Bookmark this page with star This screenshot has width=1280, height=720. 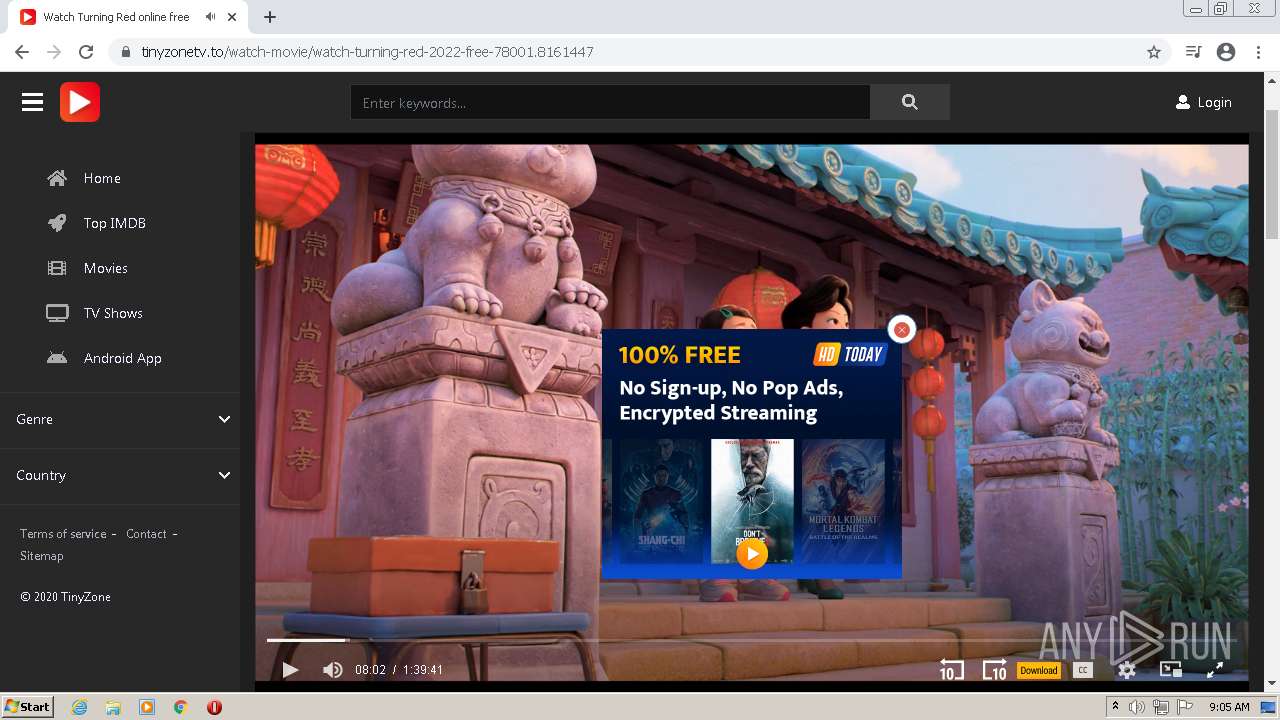[1154, 52]
